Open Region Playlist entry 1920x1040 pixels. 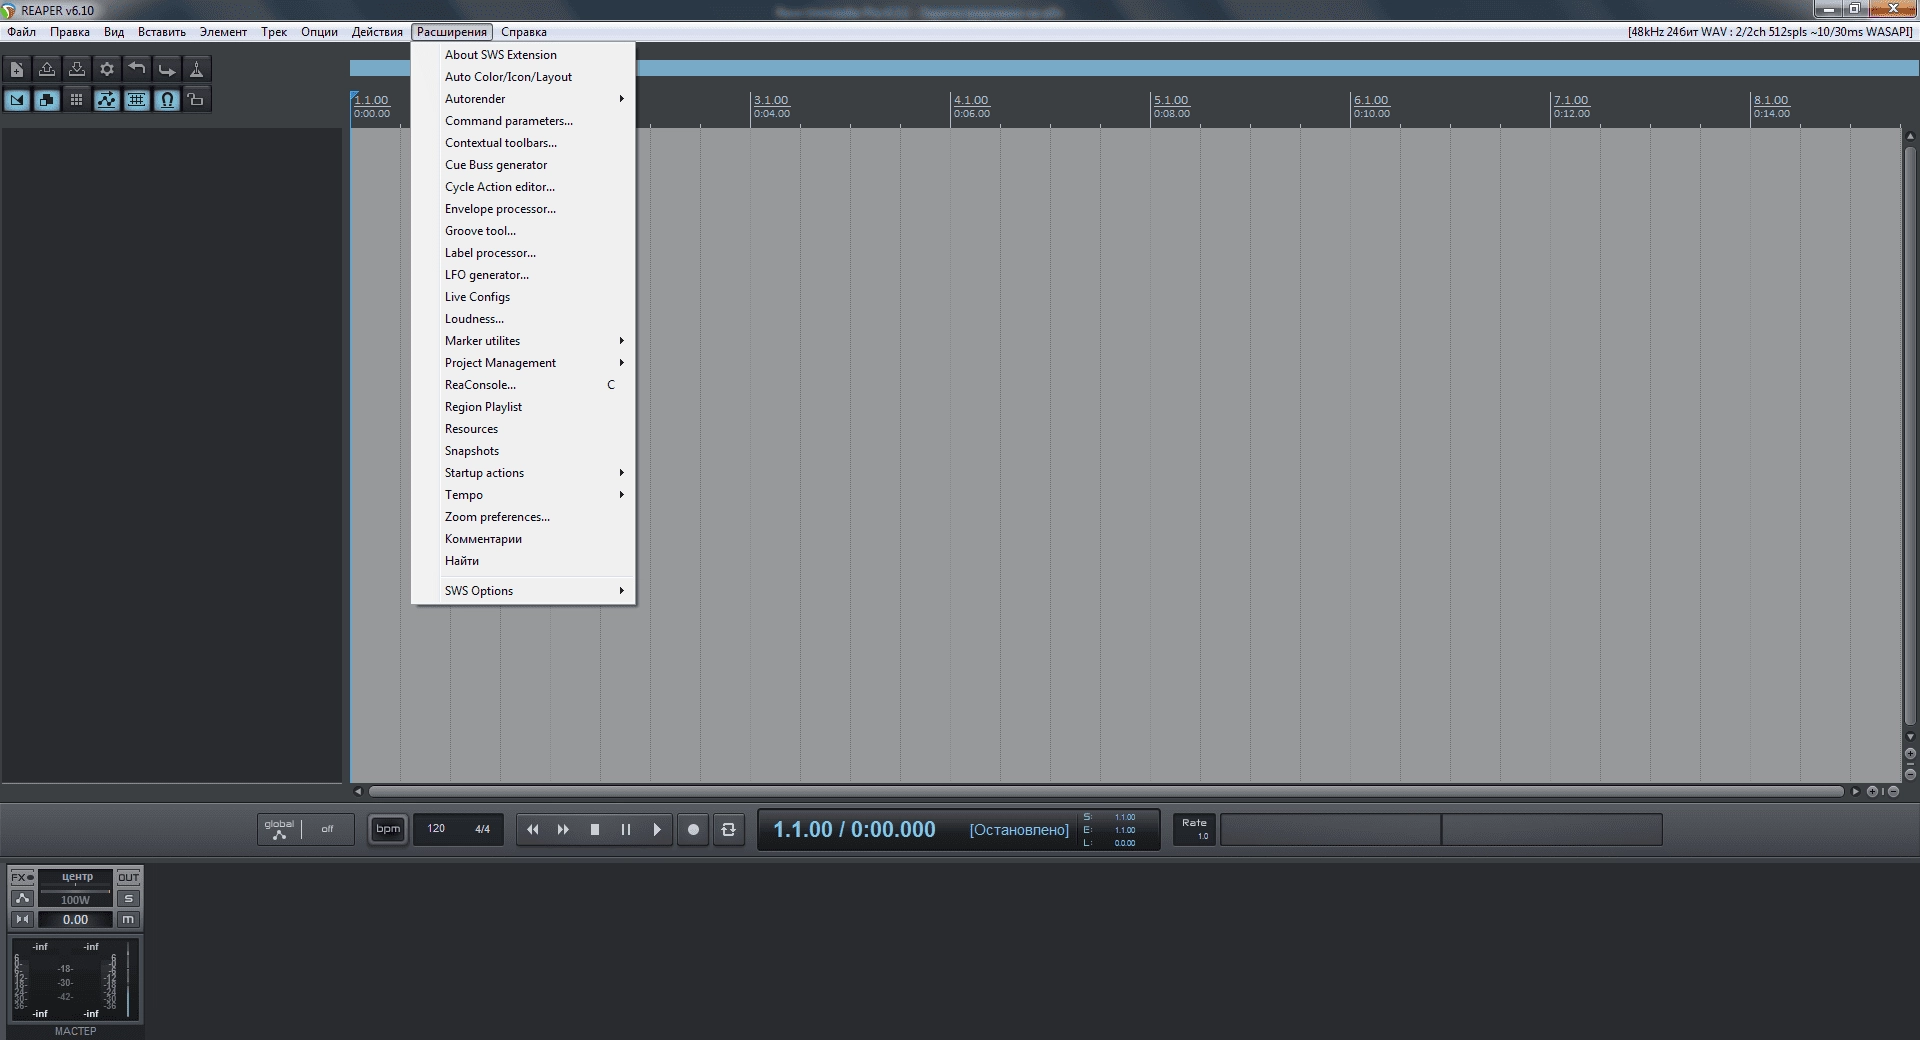pos(523,407)
